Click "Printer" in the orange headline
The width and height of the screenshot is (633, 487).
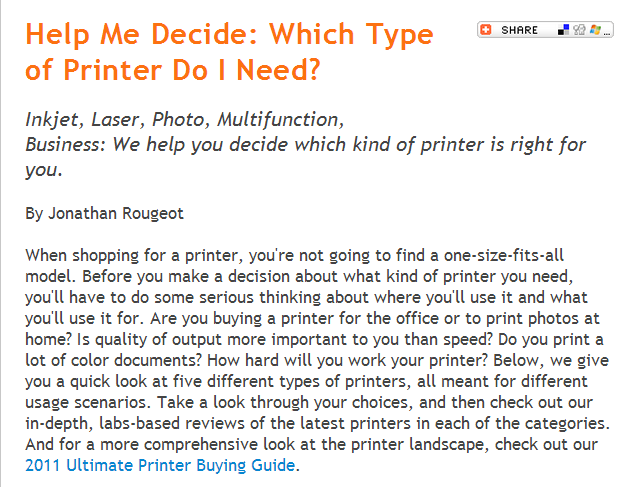tap(113, 70)
